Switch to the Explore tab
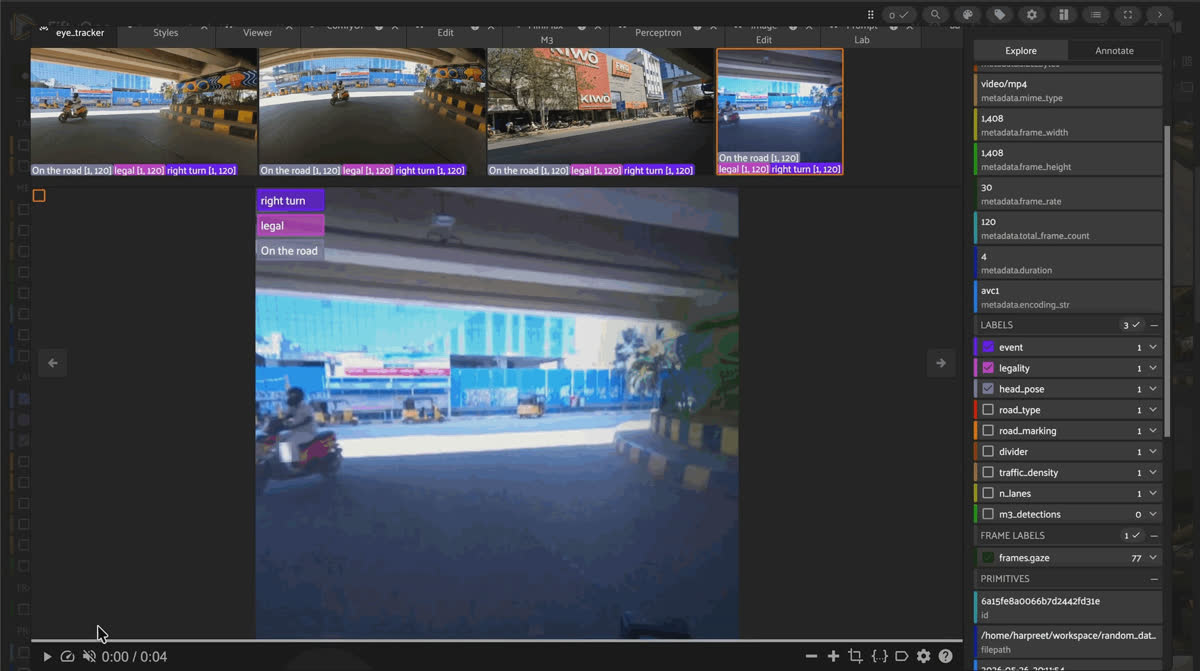 tap(1021, 50)
